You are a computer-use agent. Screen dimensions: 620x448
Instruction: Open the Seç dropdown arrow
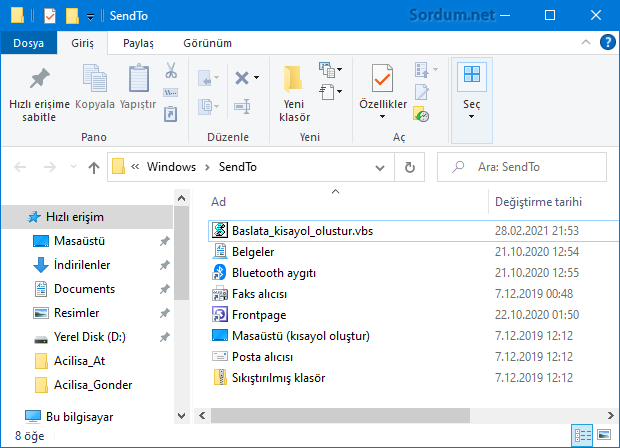point(471,117)
